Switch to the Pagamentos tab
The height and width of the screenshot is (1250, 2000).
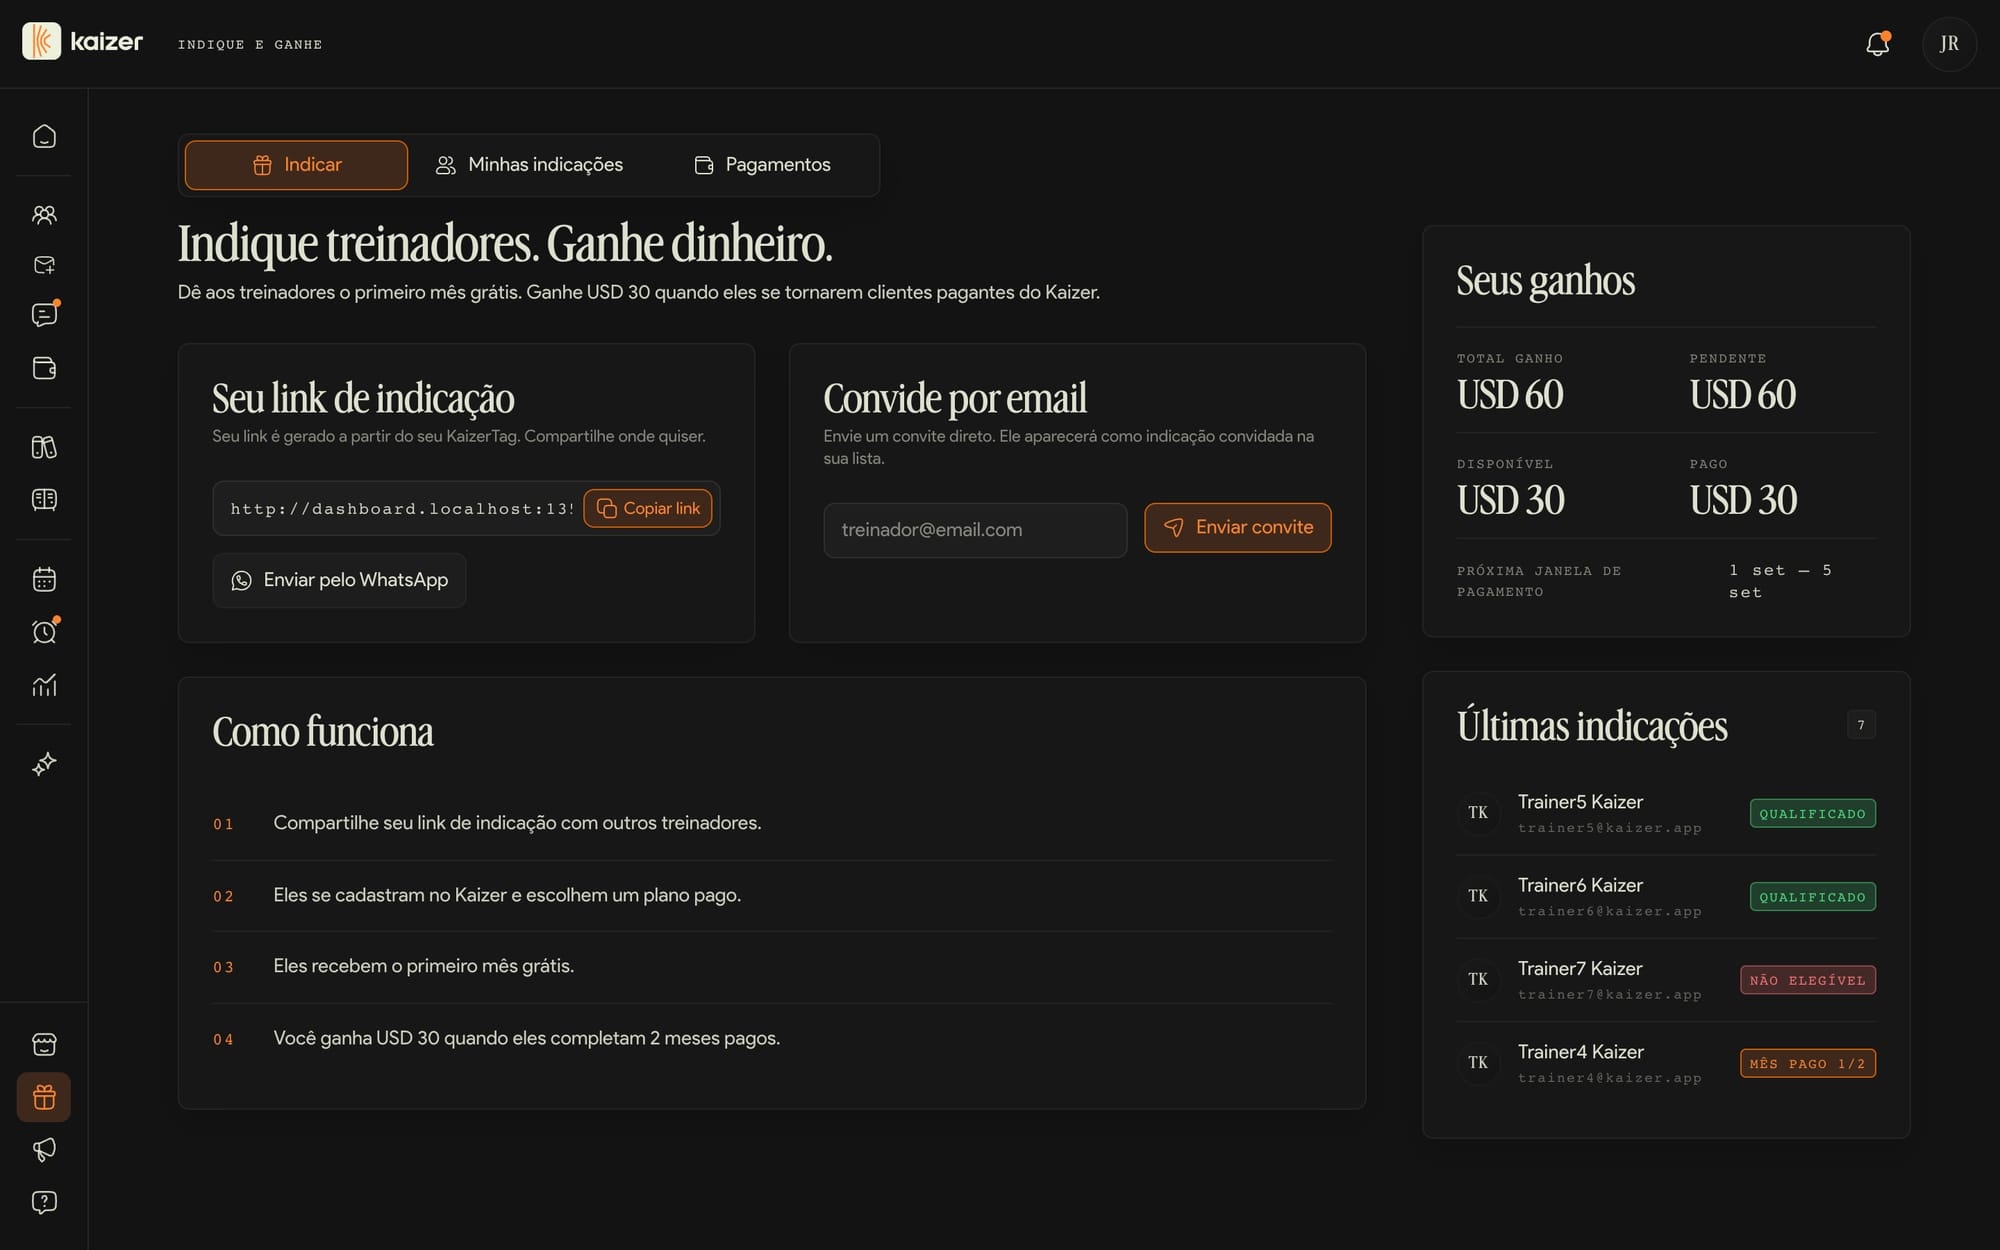pyautogui.click(x=762, y=165)
